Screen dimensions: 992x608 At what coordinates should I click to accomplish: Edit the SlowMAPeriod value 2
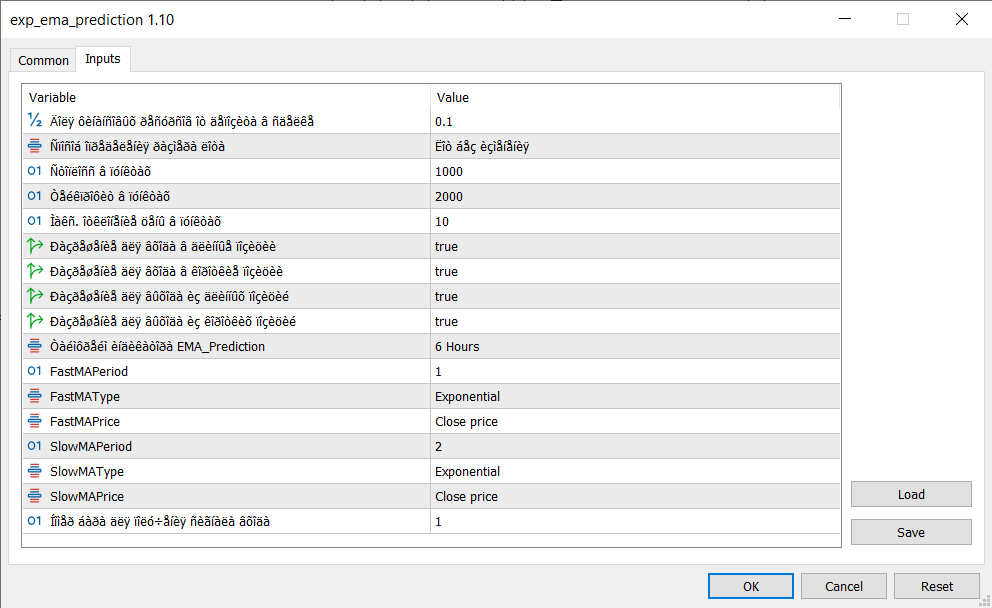[x=635, y=446]
